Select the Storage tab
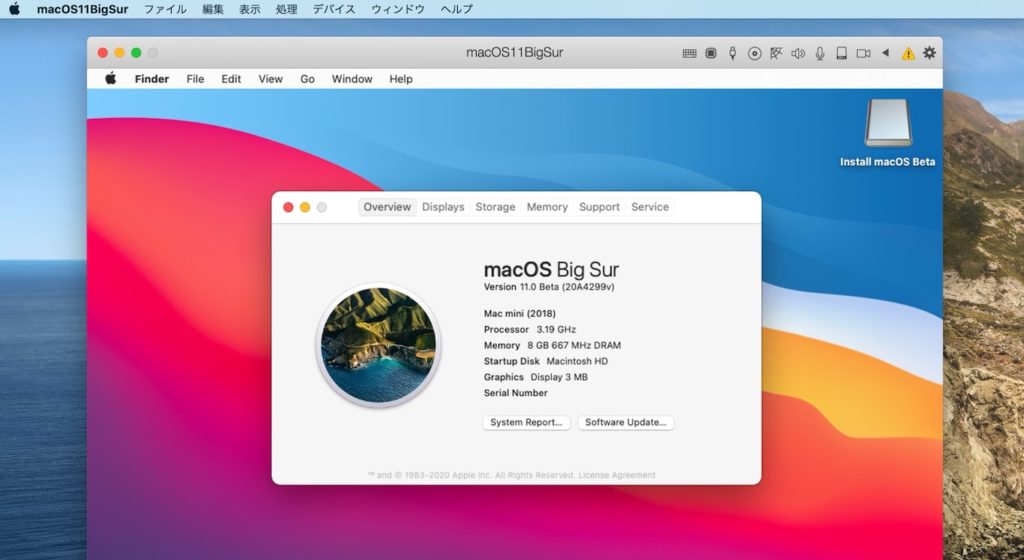Image resolution: width=1024 pixels, height=560 pixels. 495,207
